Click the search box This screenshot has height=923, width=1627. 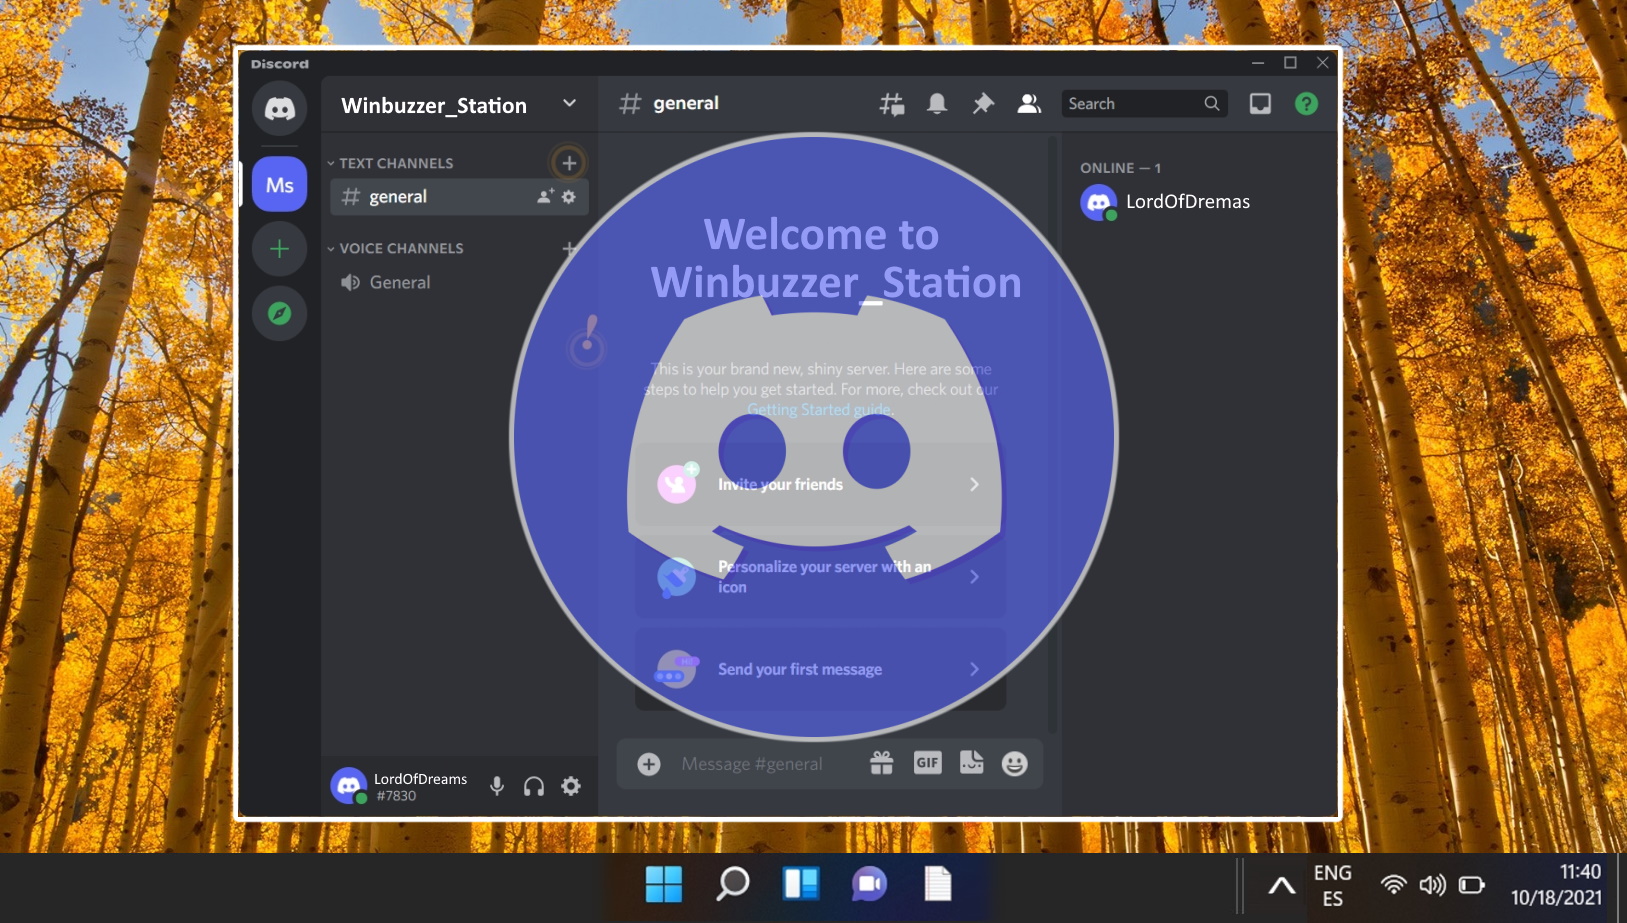1144,104
